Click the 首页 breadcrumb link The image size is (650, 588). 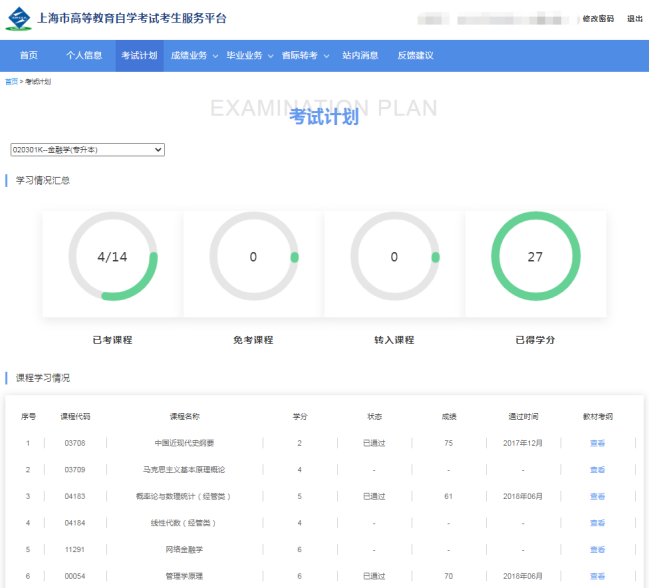(11, 82)
